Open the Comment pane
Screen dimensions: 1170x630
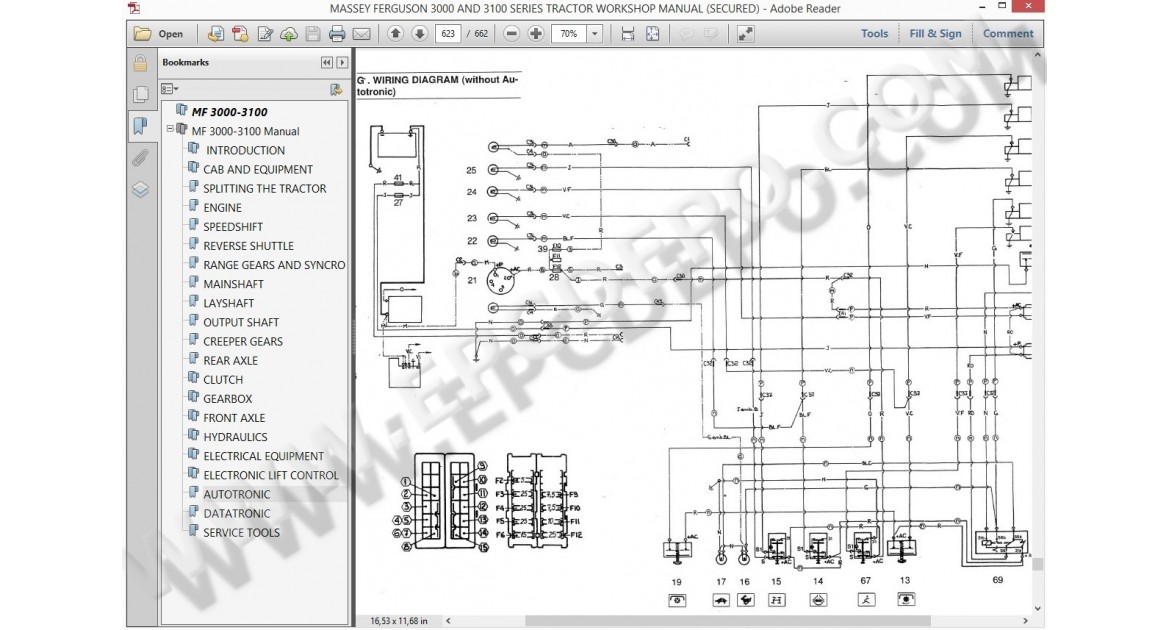pos(1008,34)
